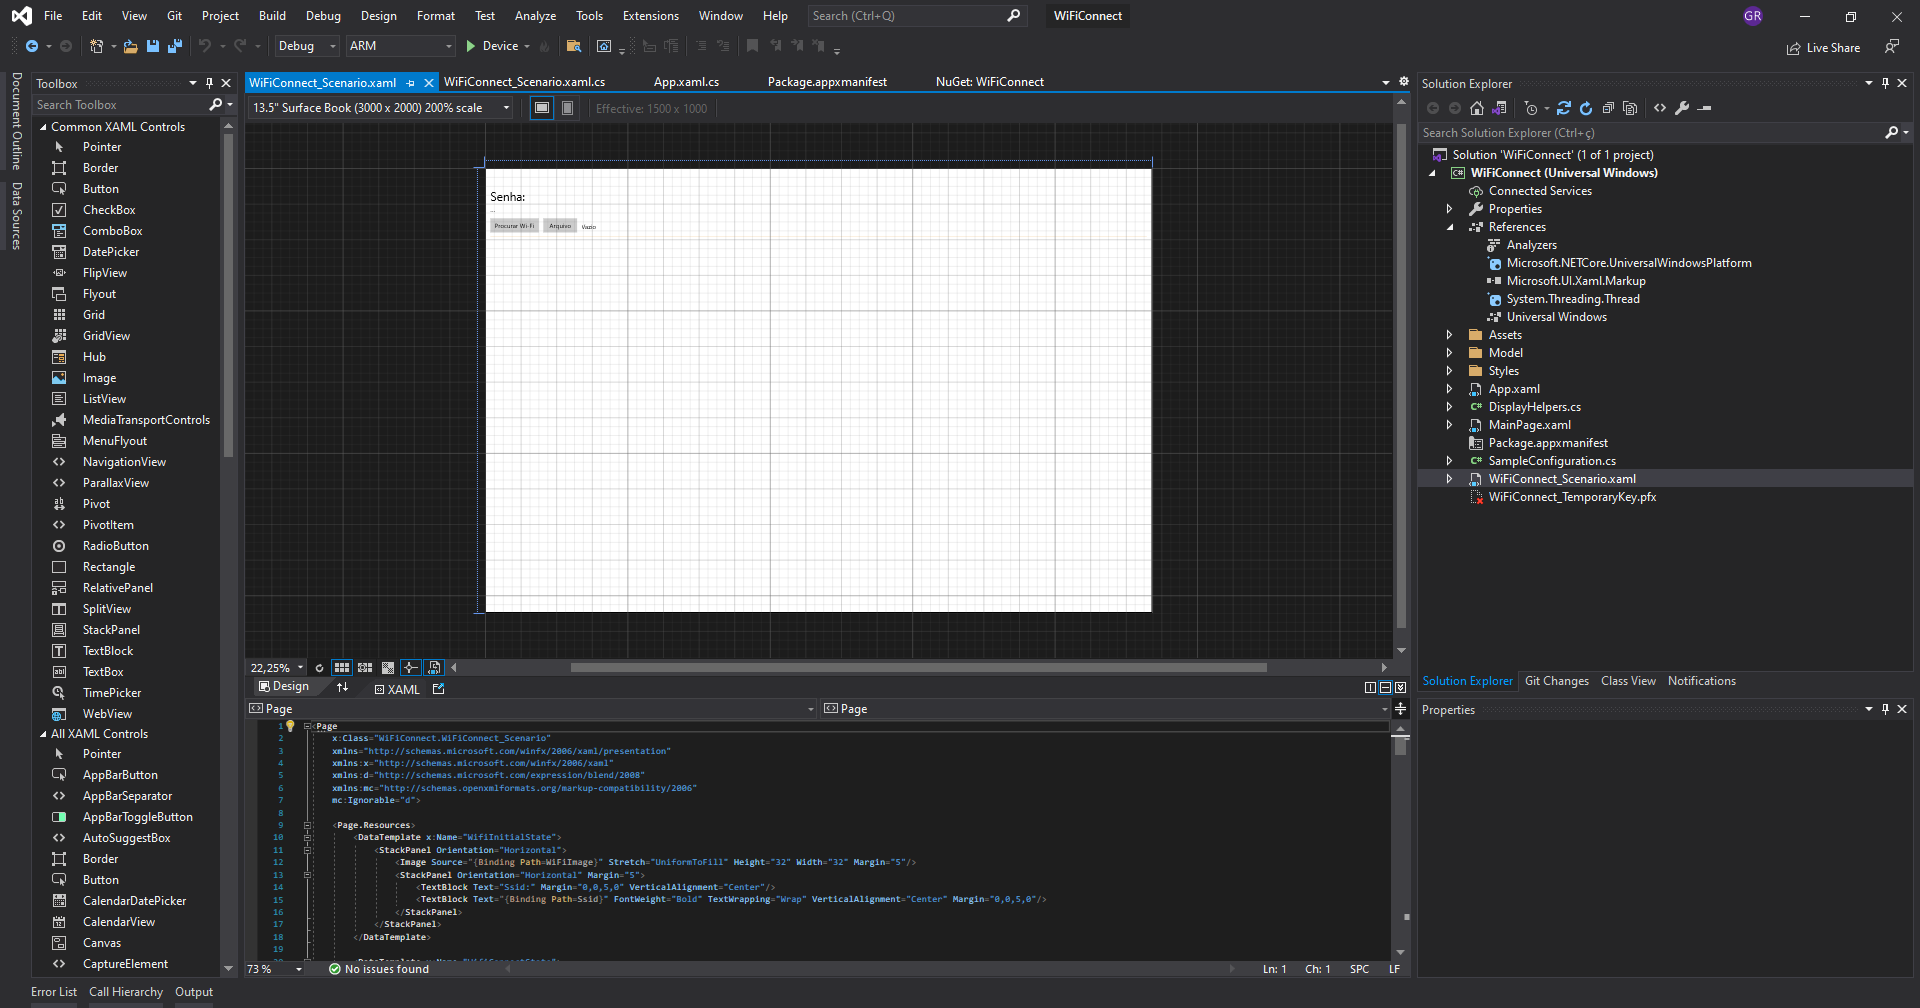Click the View Code icon in Solution Explorer
The image size is (1920, 1008).
coord(1660,107)
